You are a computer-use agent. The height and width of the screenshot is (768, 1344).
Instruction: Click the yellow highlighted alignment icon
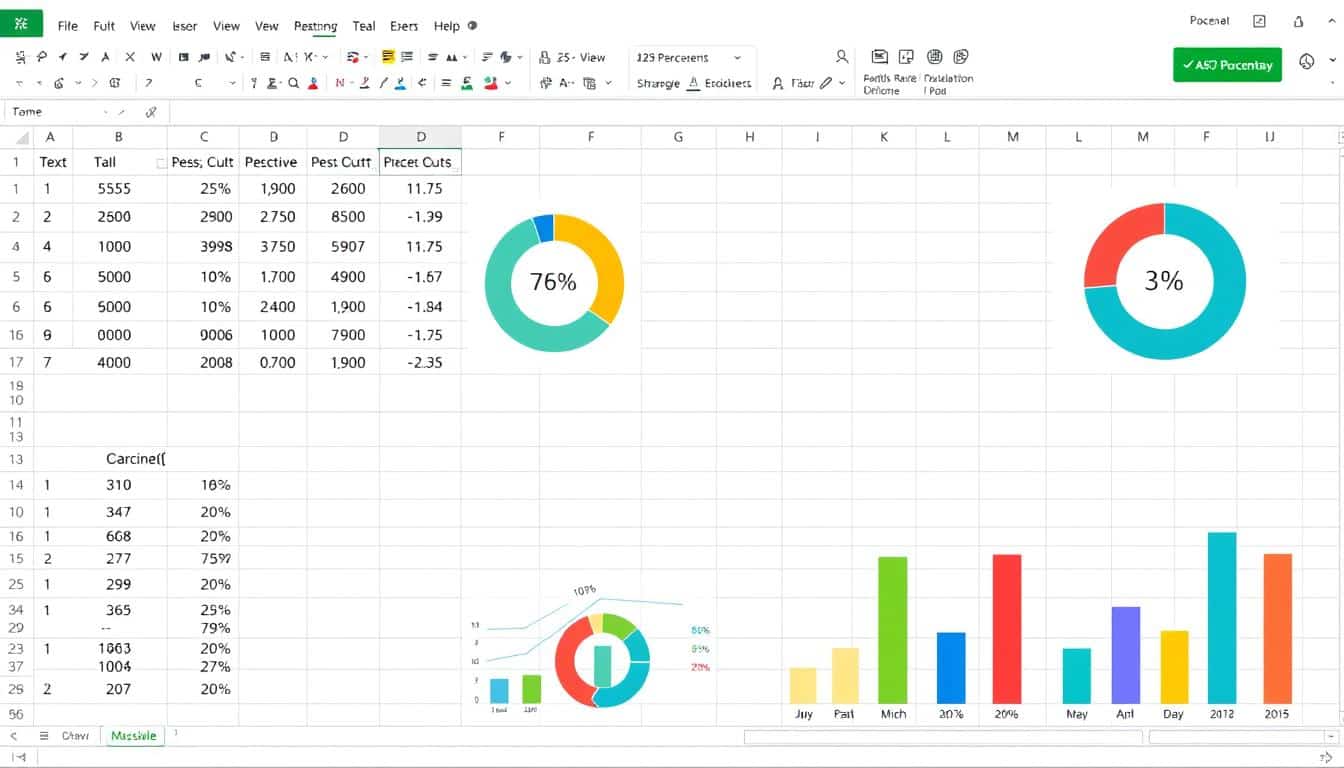[x=389, y=57]
